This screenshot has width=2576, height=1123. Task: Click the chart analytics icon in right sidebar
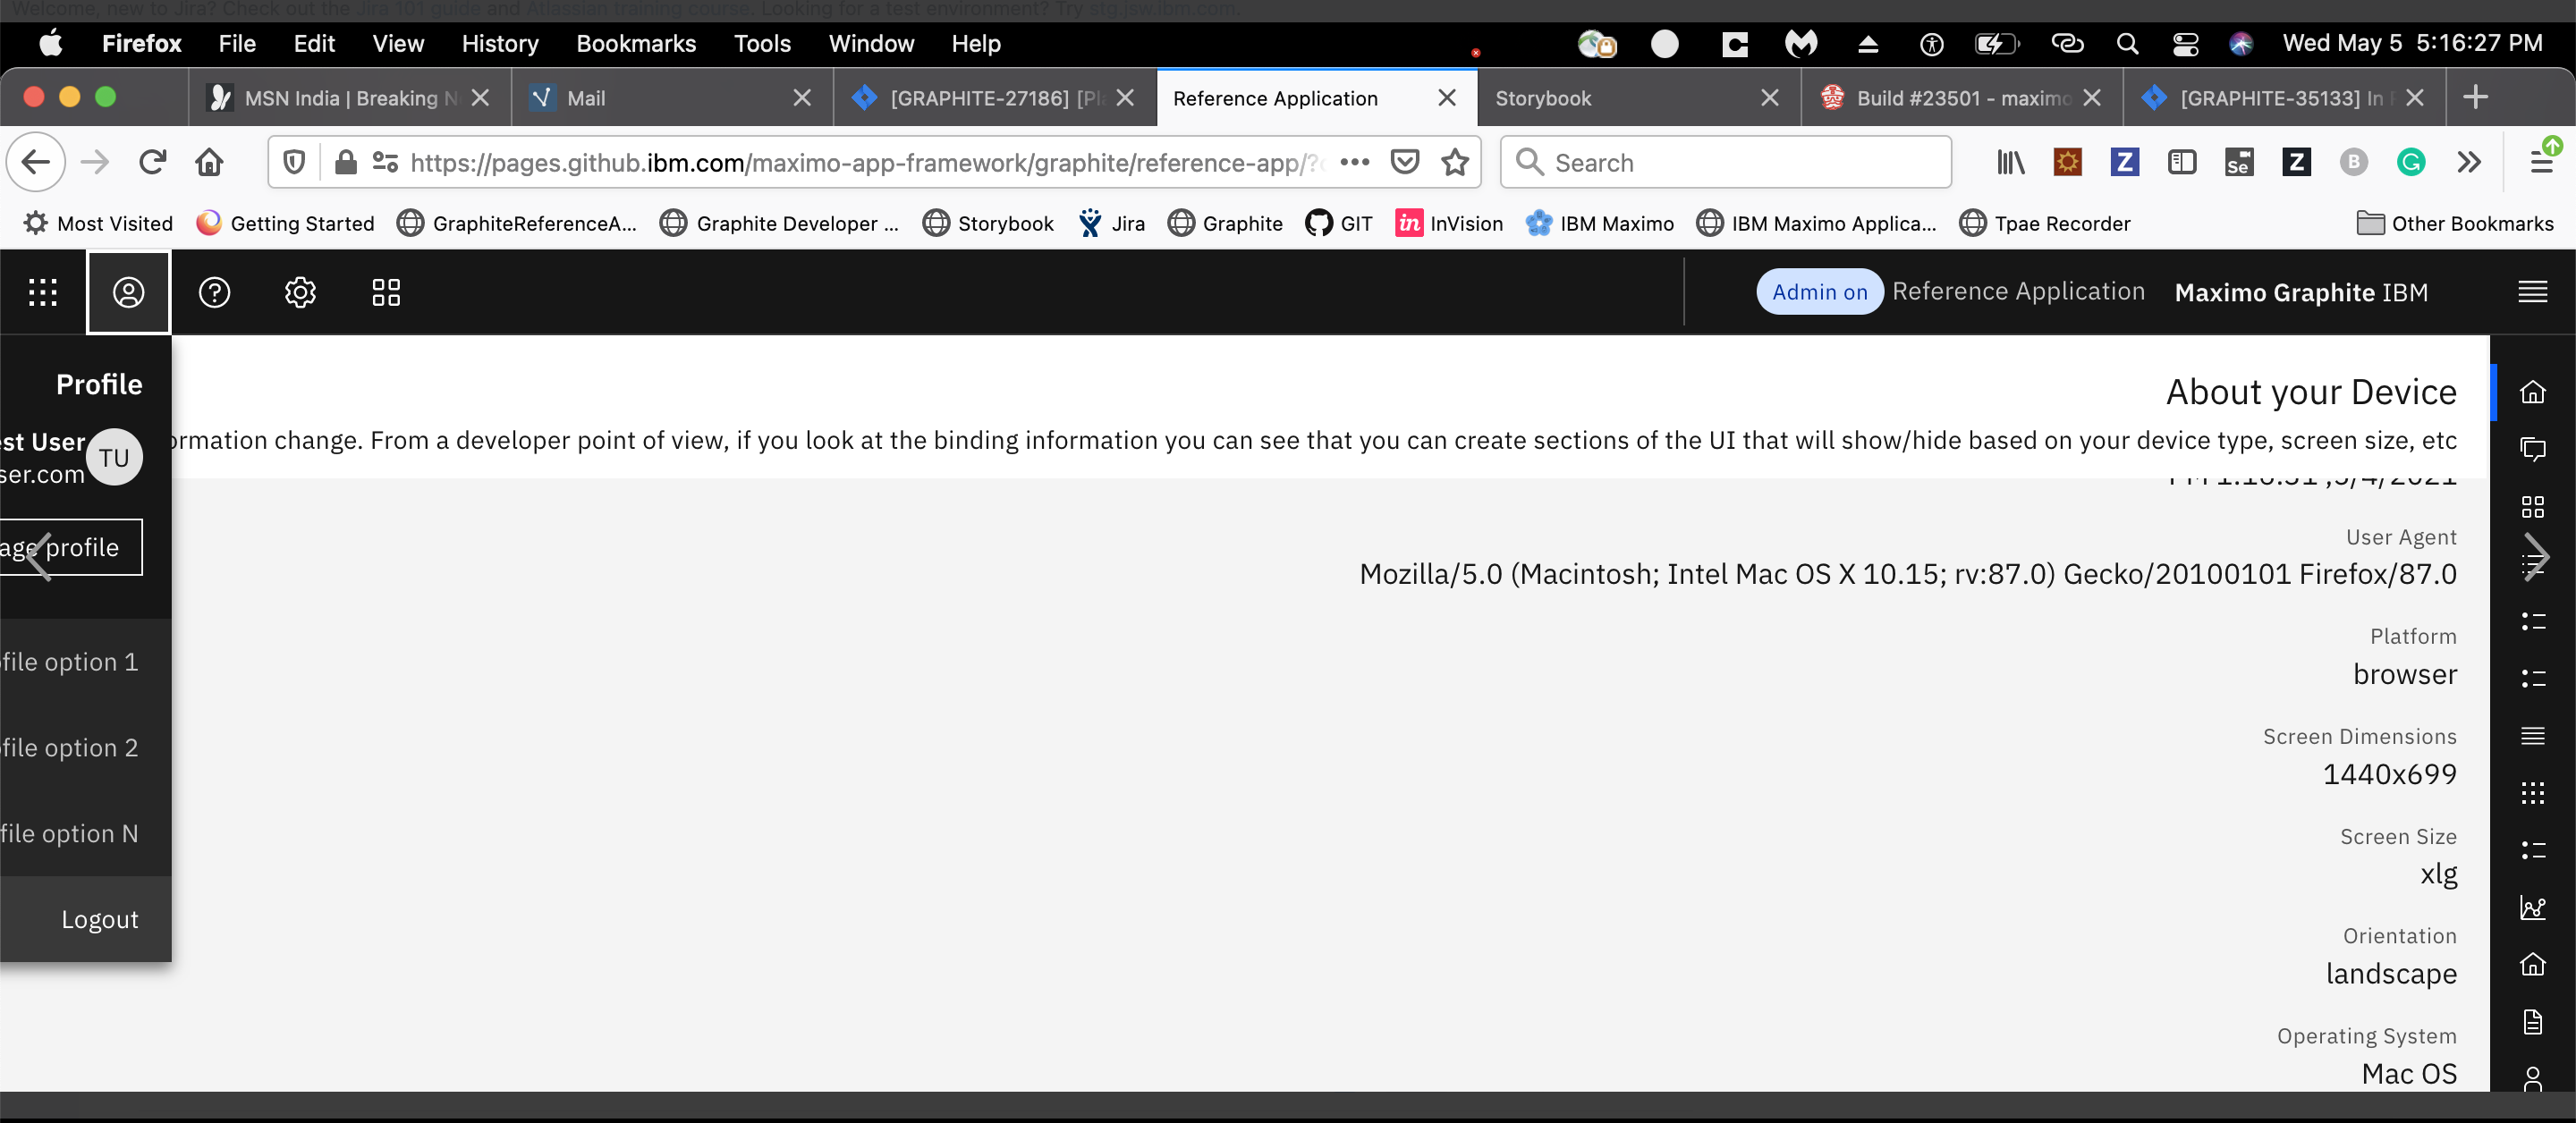[2532, 907]
